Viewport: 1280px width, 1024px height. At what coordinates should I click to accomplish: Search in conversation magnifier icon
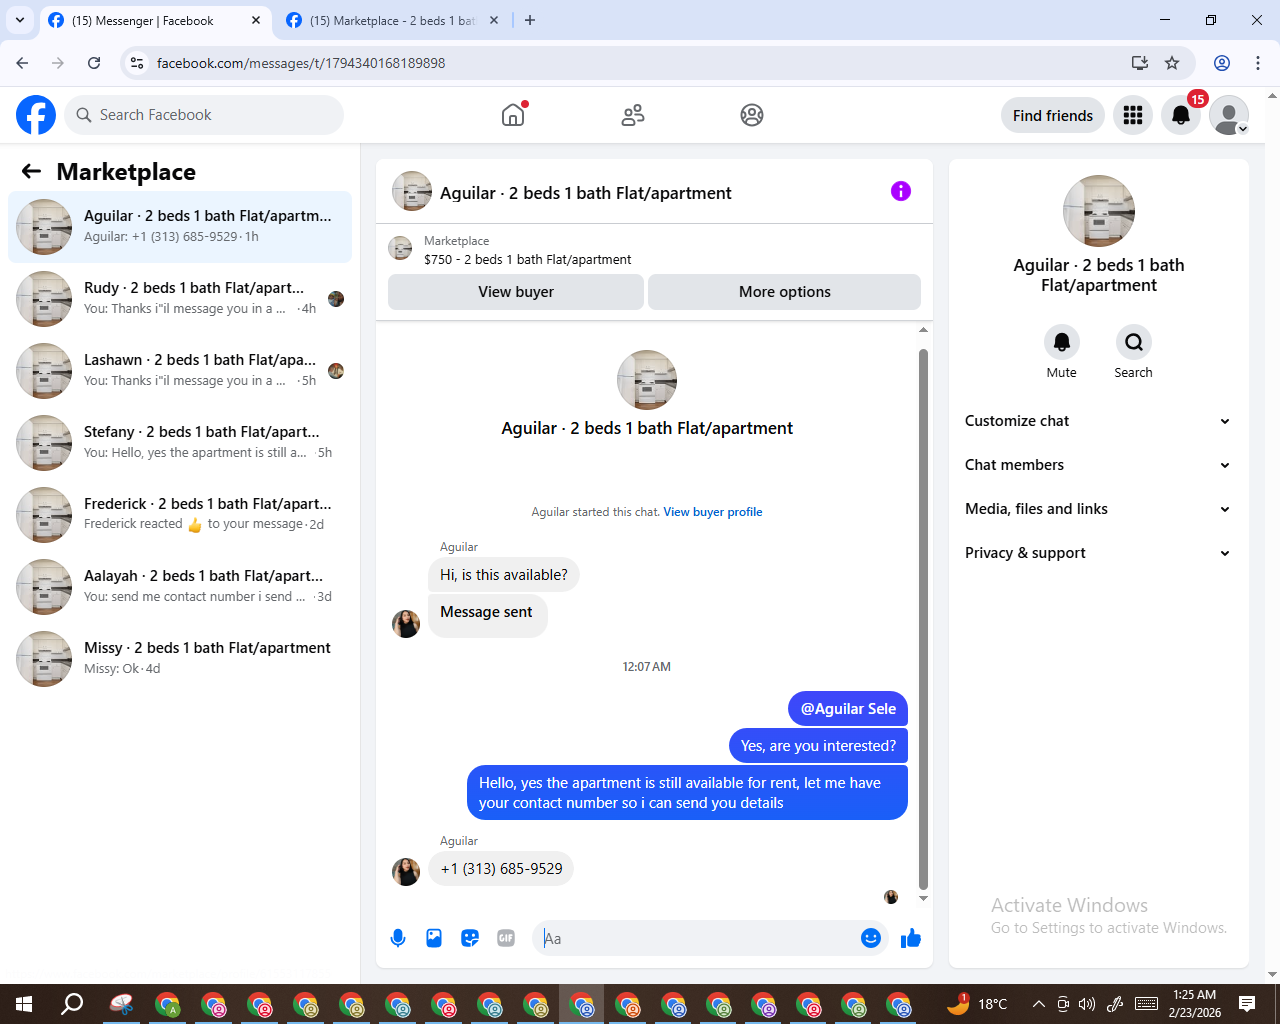pos(1134,342)
